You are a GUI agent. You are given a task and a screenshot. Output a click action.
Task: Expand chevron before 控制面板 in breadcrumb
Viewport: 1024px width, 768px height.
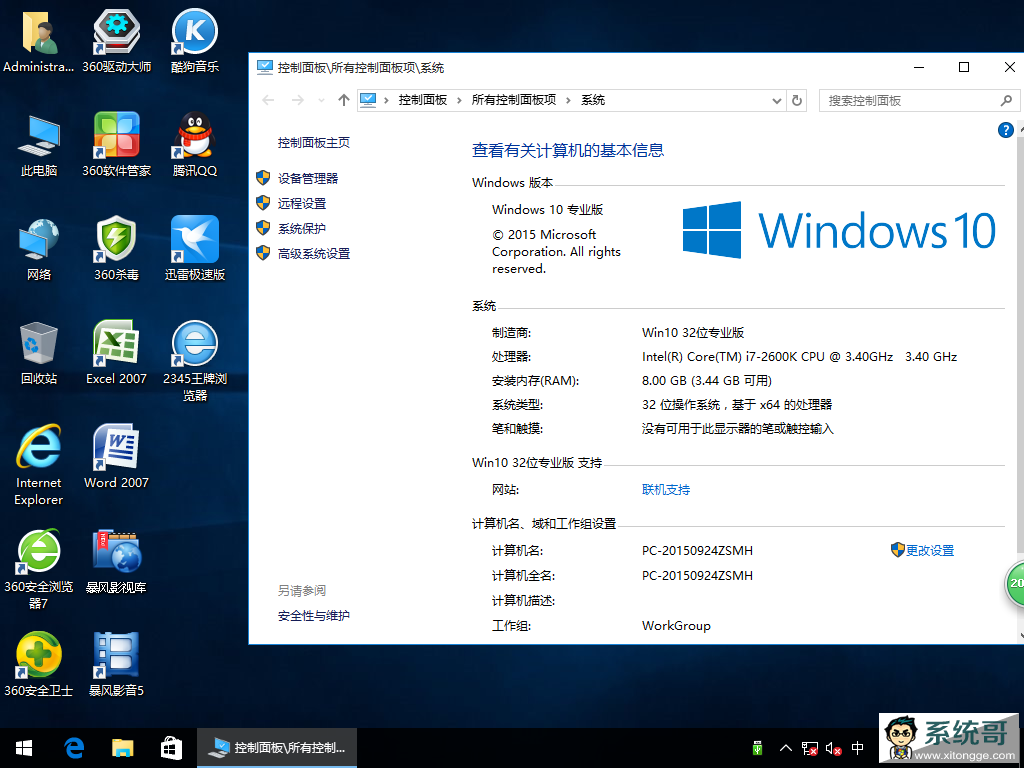click(x=387, y=101)
